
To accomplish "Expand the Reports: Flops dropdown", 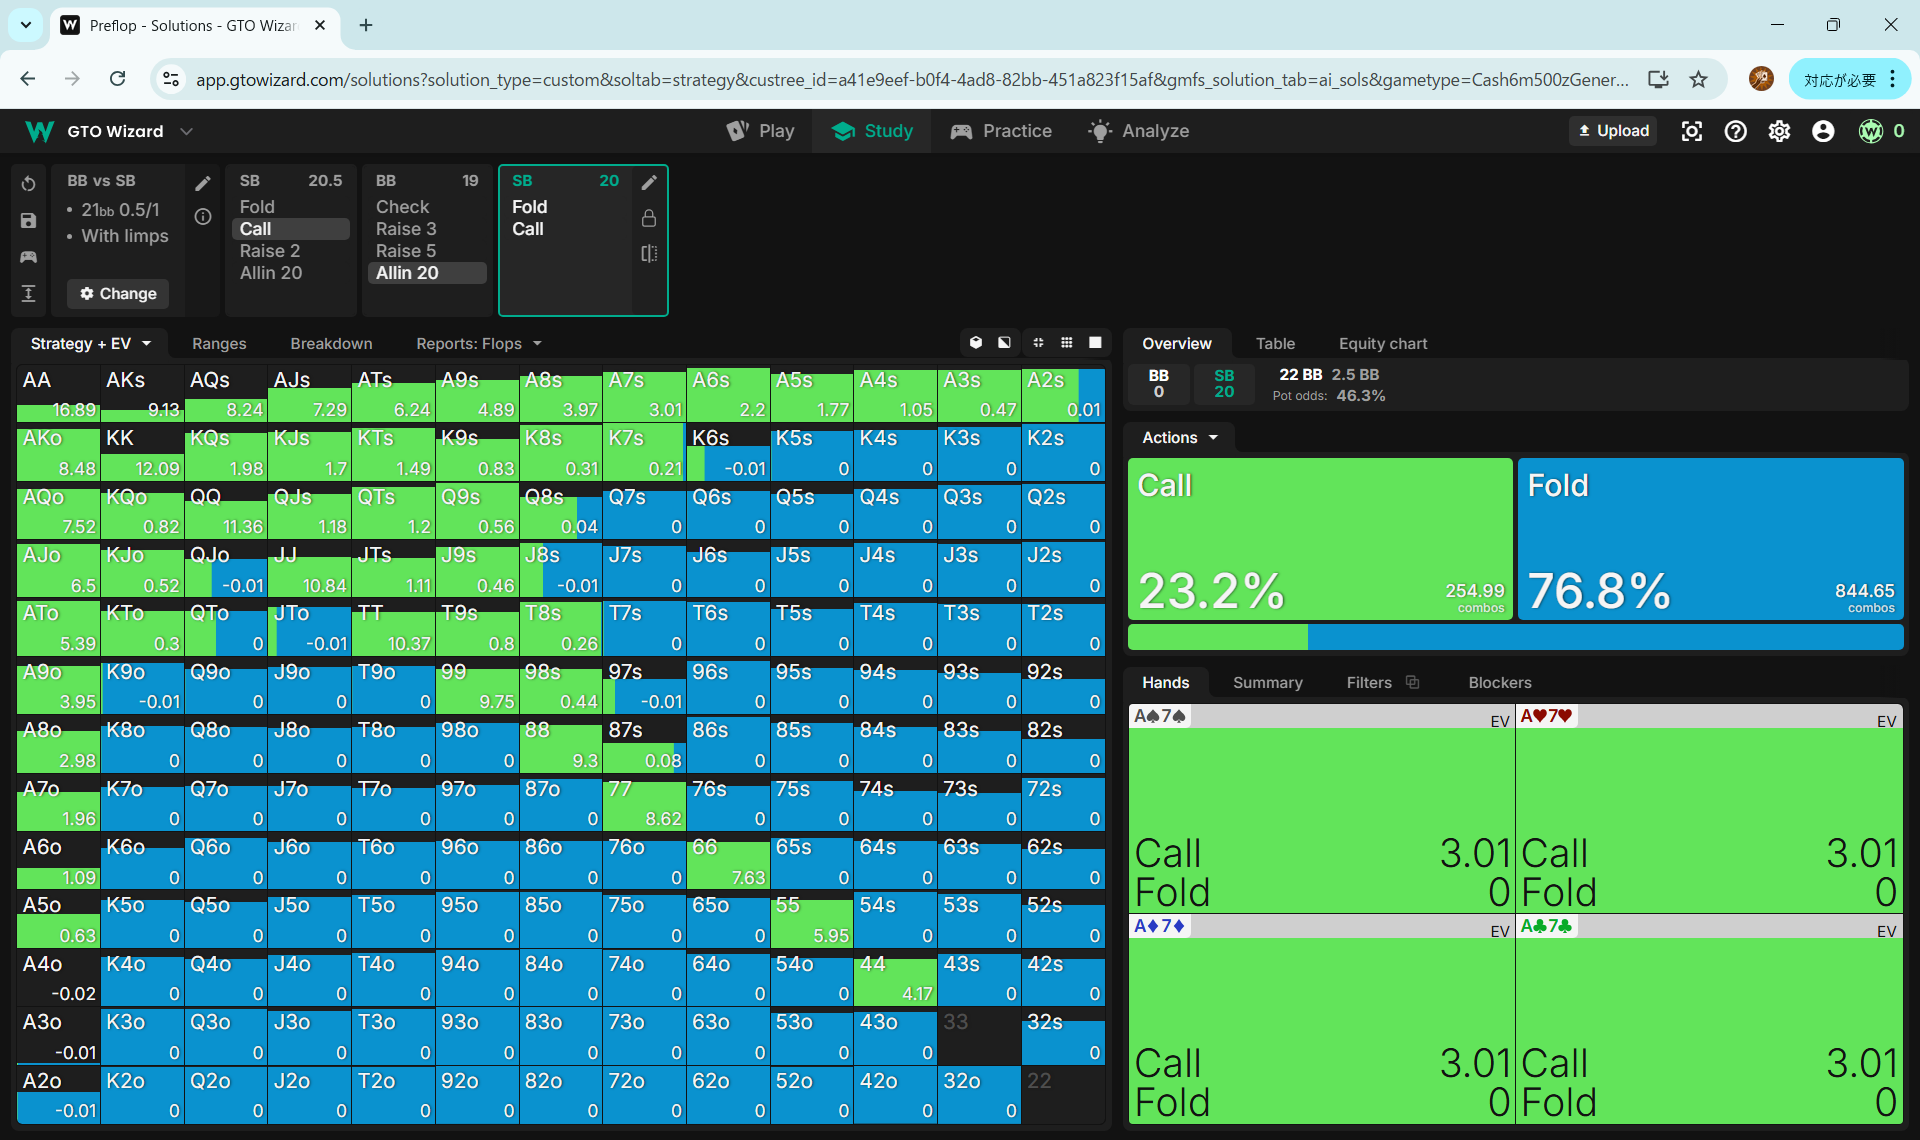I will (478, 343).
